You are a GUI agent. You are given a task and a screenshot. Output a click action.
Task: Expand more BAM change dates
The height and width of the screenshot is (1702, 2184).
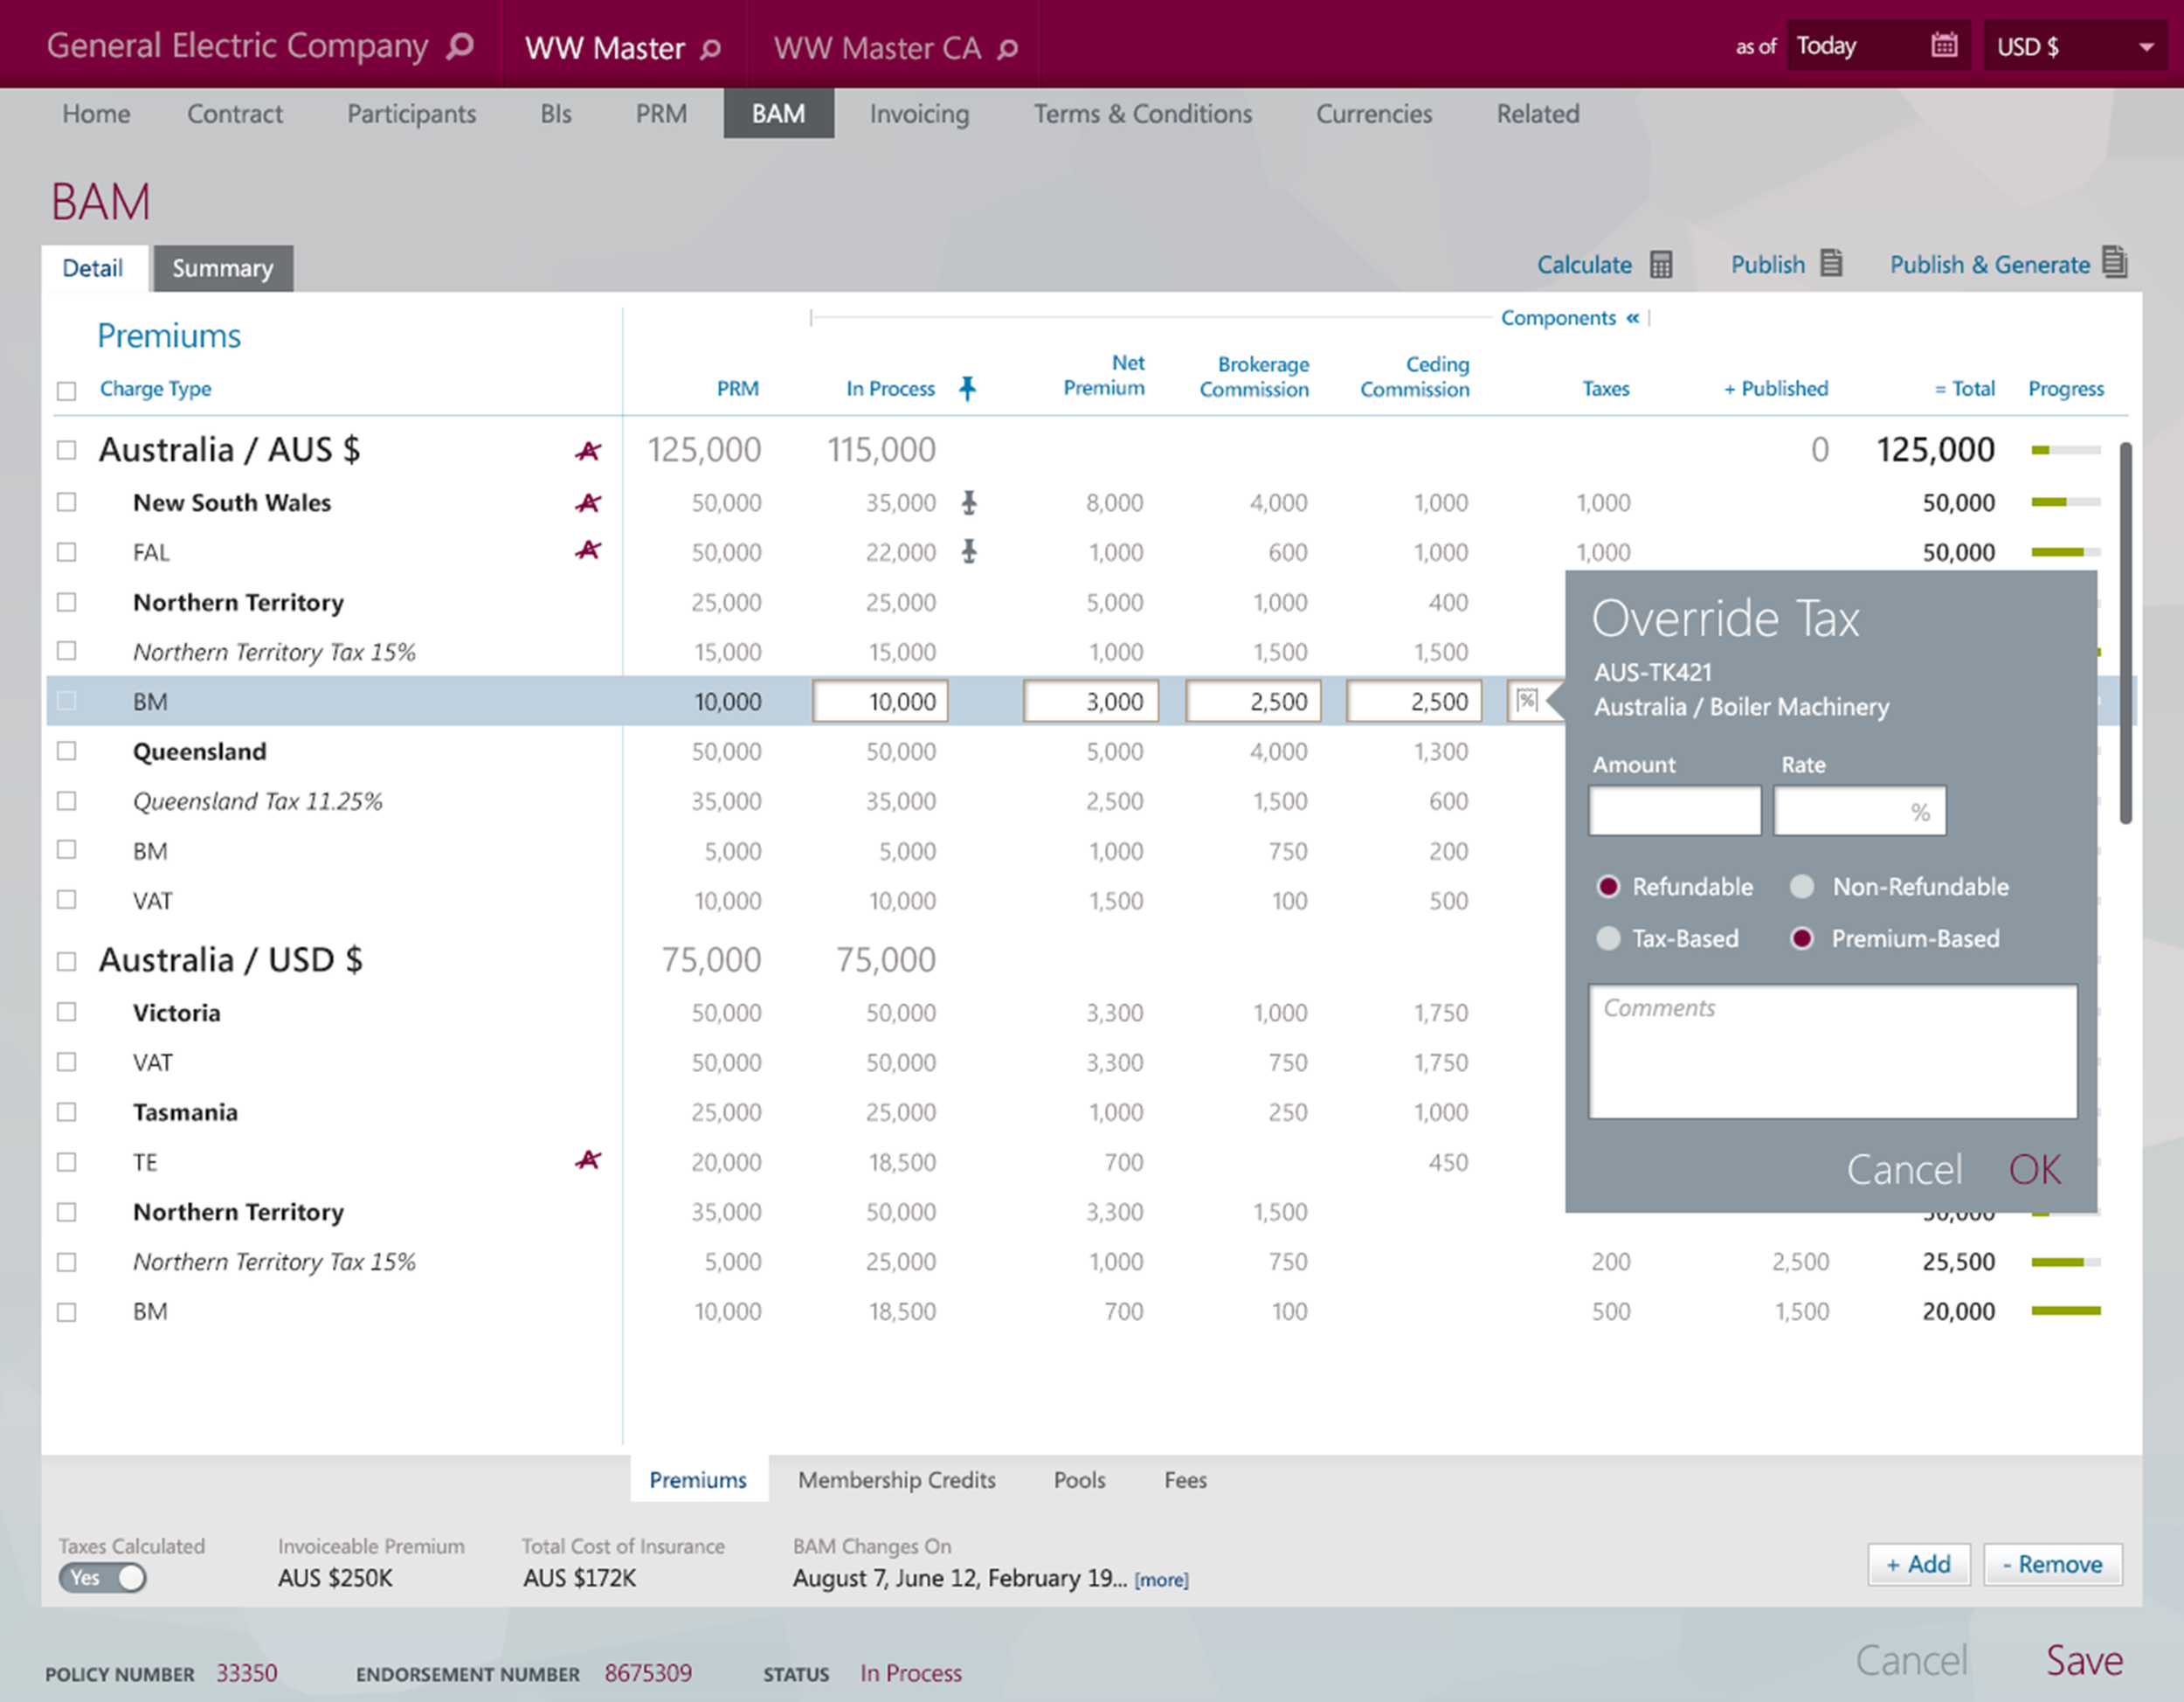coord(1161,1580)
